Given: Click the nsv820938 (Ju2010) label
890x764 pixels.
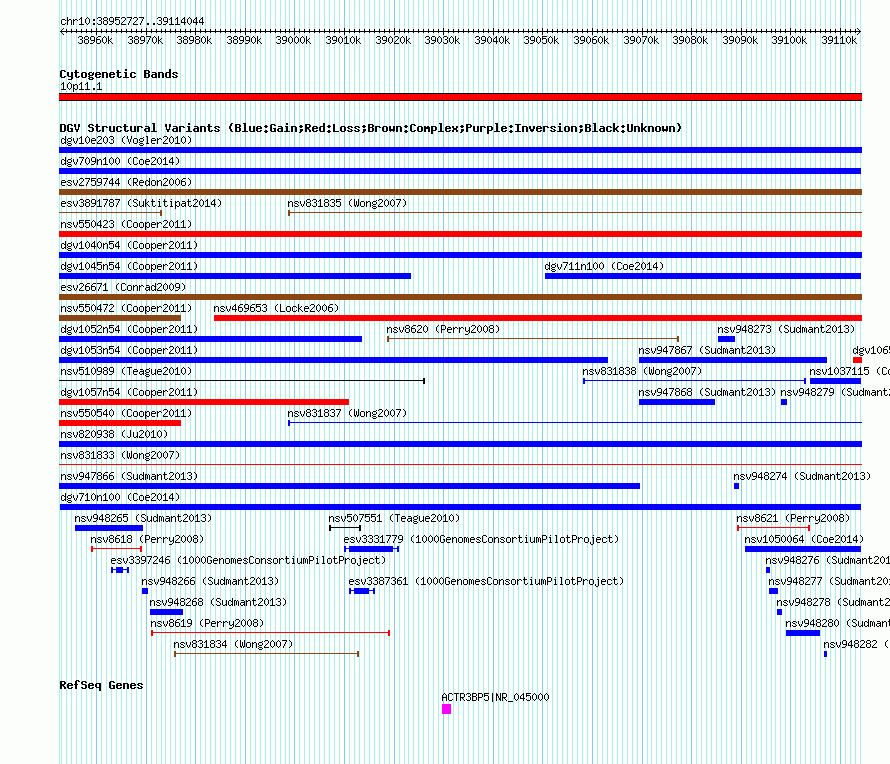Looking at the screenshot, I should [x=114, y=434].
